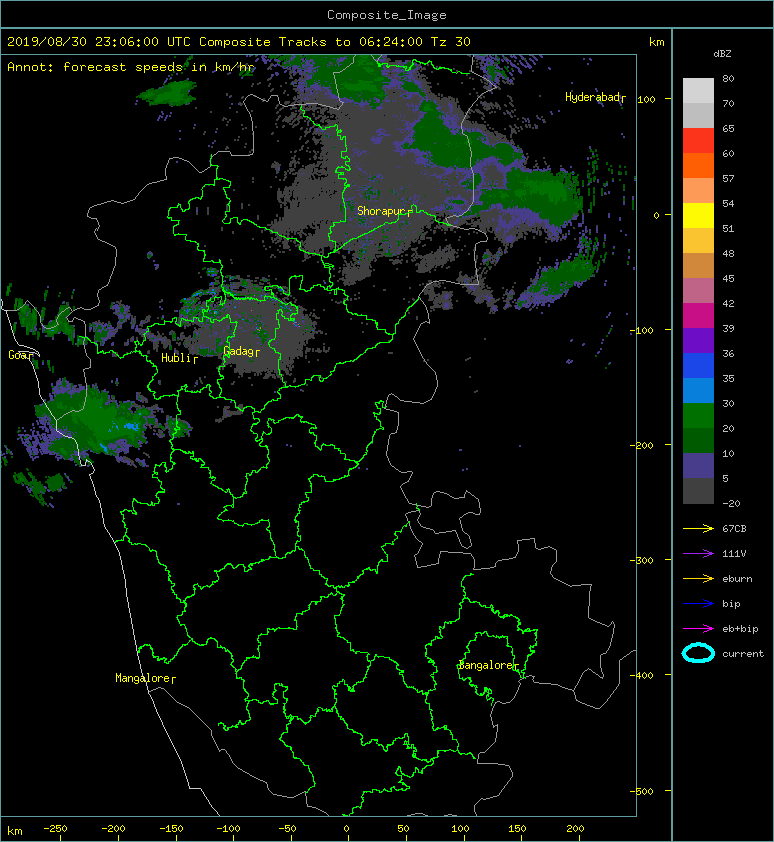This screenshot has width=774, height=842.
Task: Select the -20 value on dBZ scale
Action: pyautogui.click(x=731, y=504)
